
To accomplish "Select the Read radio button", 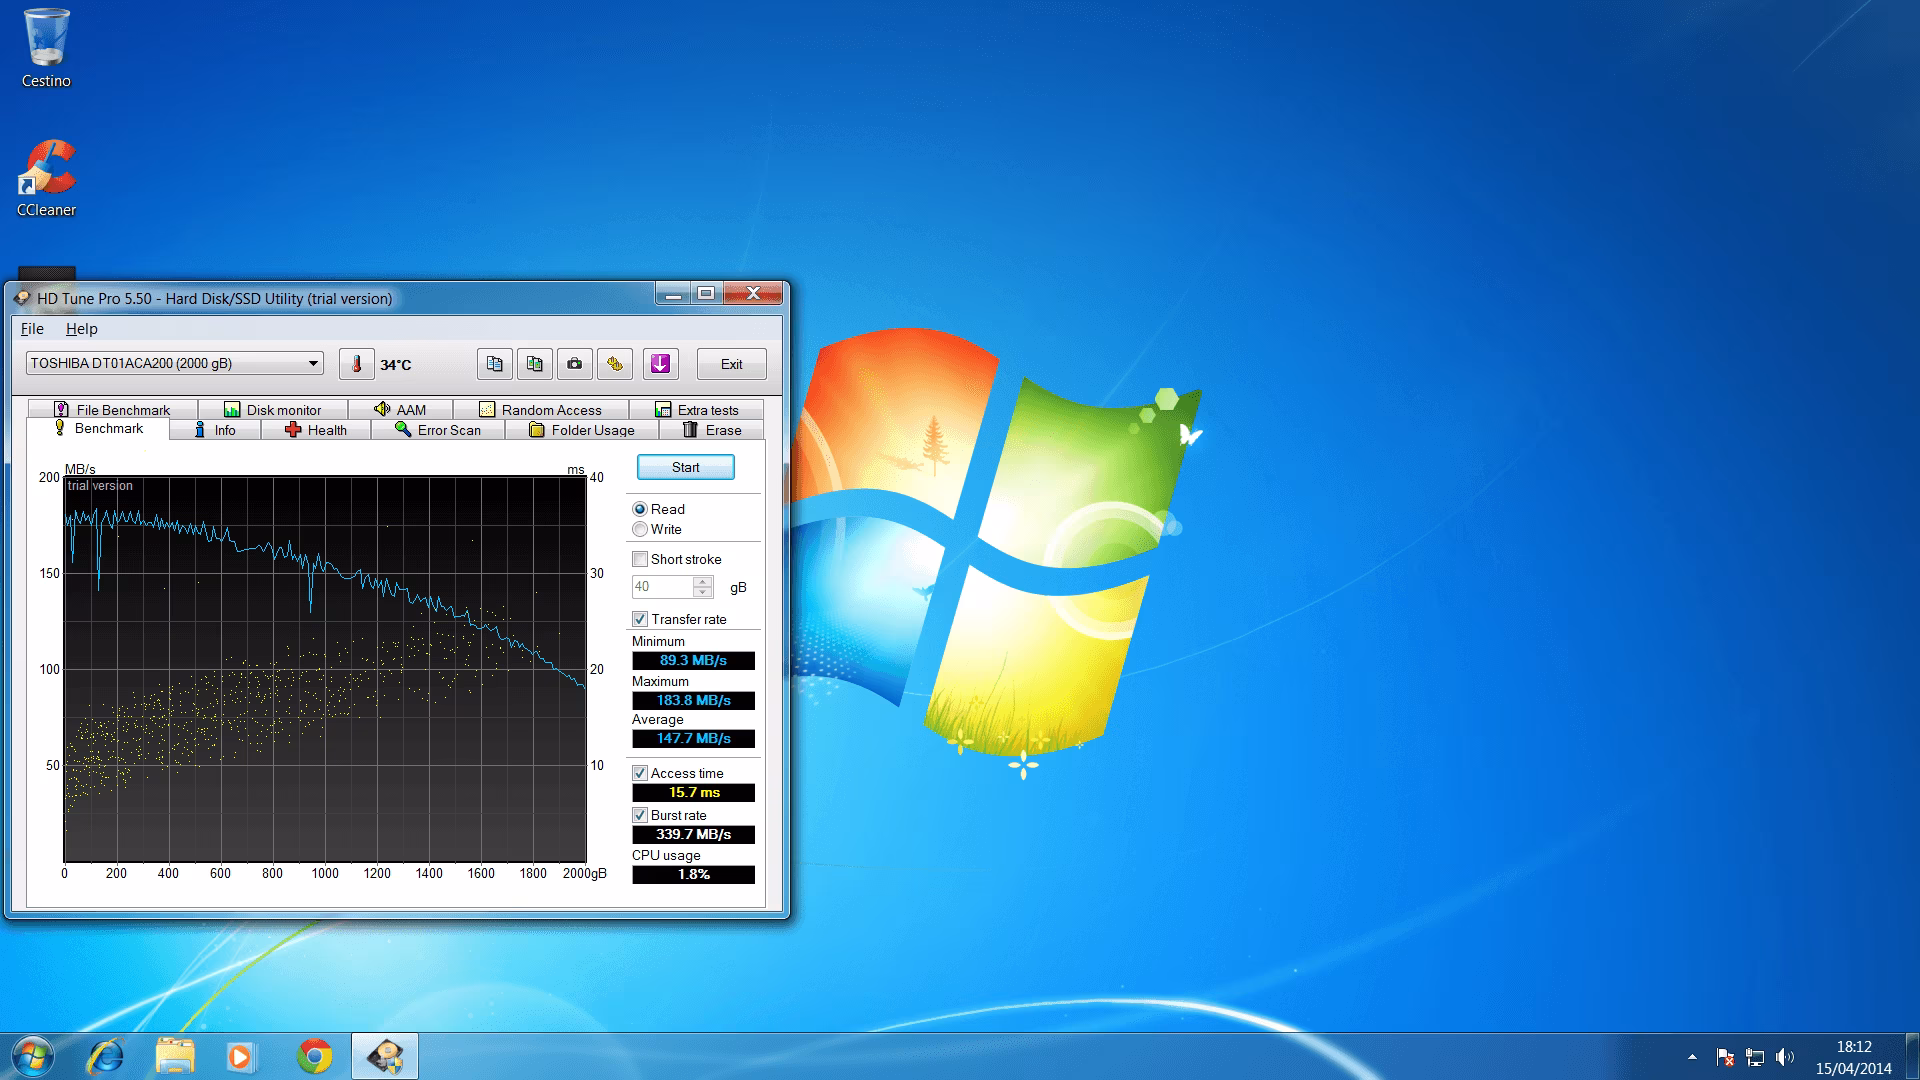I will click(640, 509).
